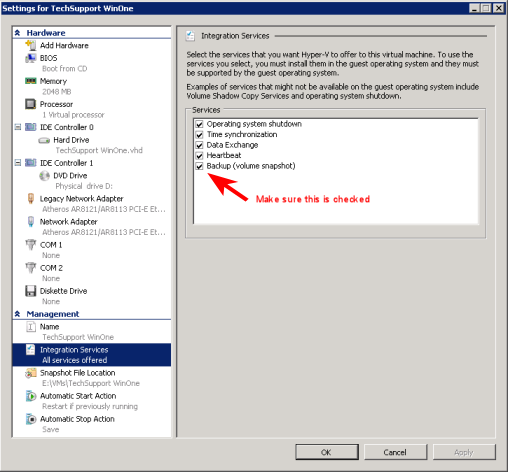The image size is (508, 472).
Task: Collapse IDE Controller 1 tree node
Action: click(18, 163)
